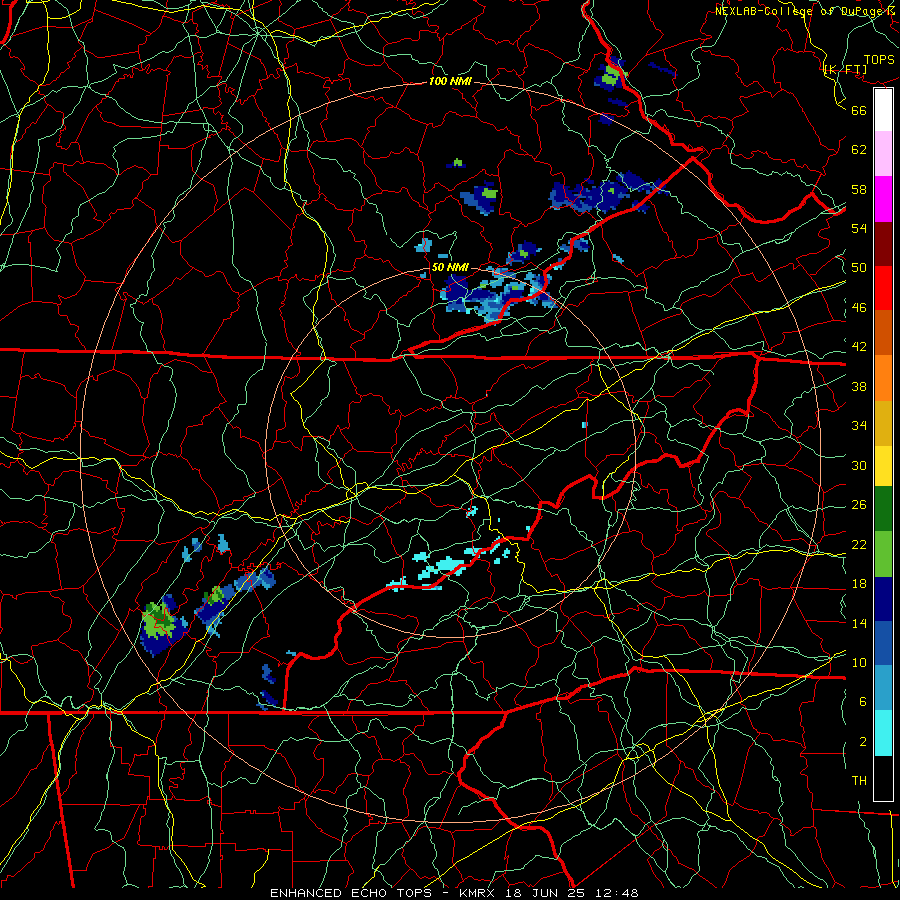900x900 pixels.
Task: Click the '10' legend value
Action: (859, 662)
